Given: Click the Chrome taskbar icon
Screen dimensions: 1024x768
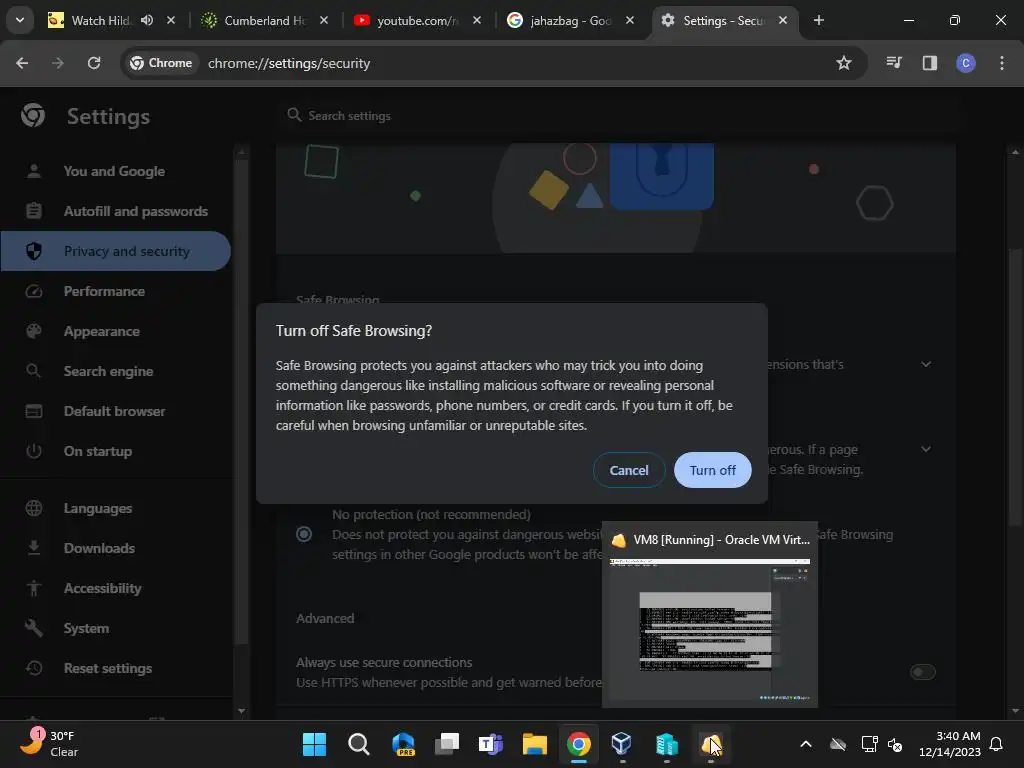Looking at the screenshot, I should pos(579,744).
